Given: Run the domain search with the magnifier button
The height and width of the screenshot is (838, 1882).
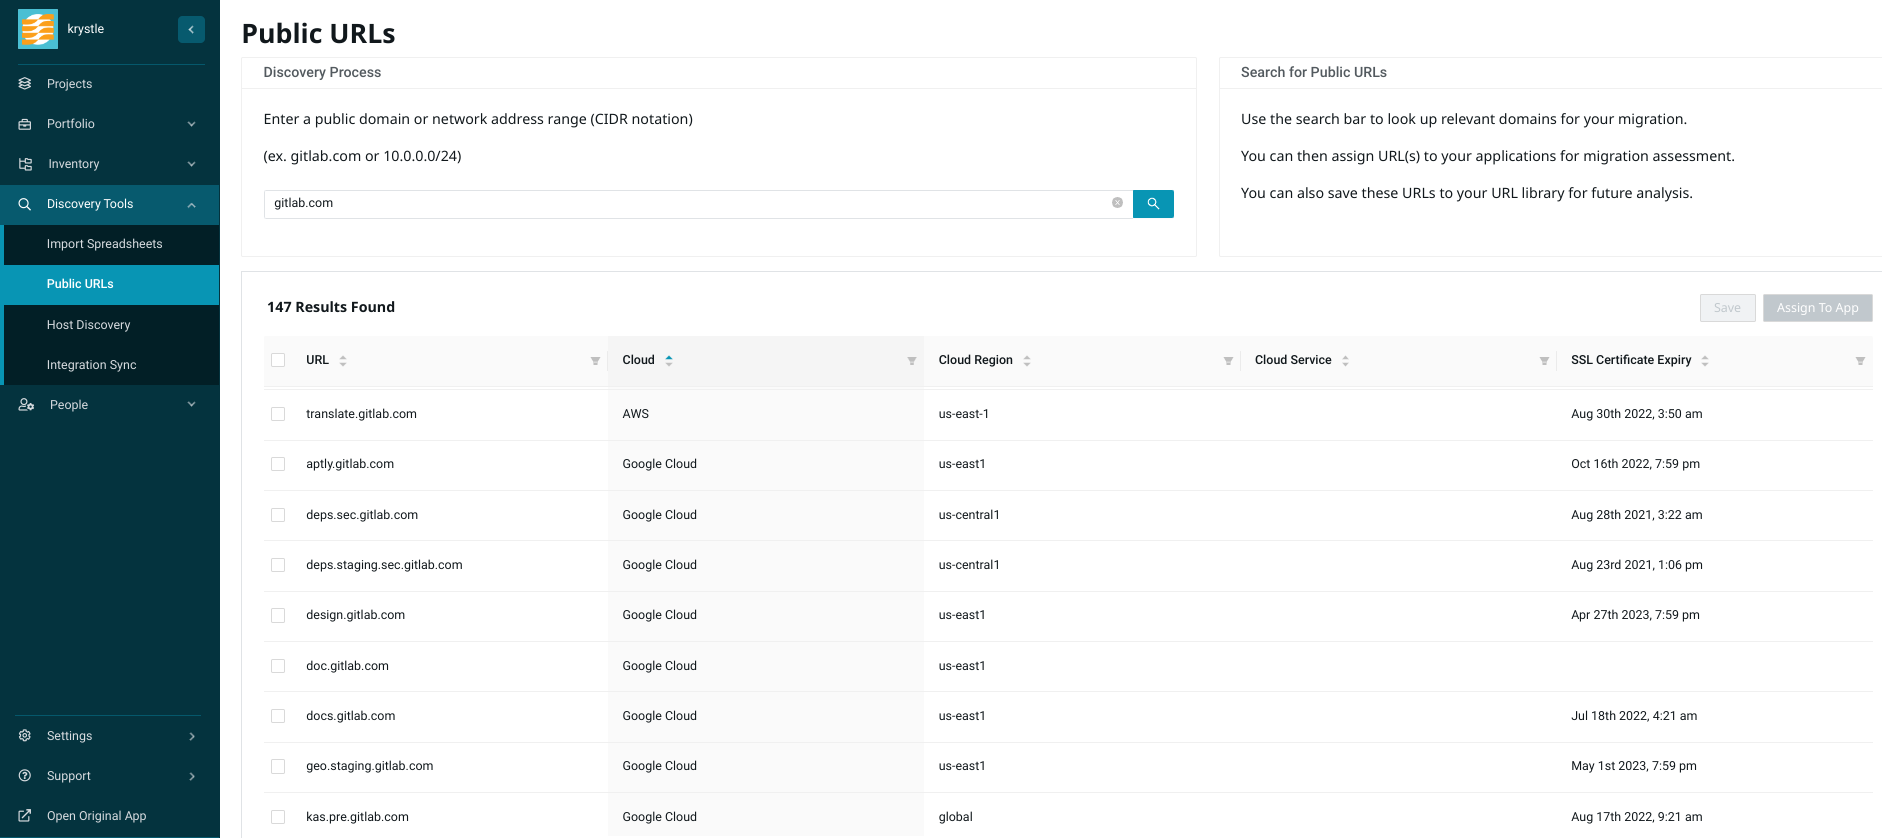Looking at the screenshot, I should click(1153, 204).
